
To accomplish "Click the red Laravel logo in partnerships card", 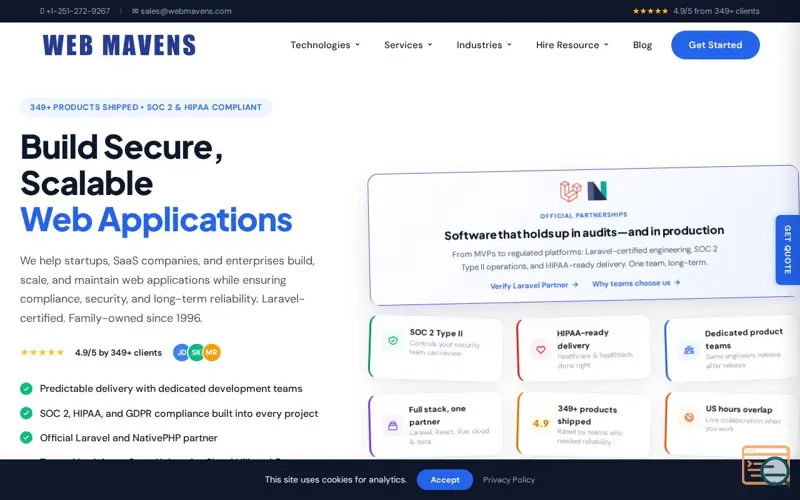I will pos(570,191).
